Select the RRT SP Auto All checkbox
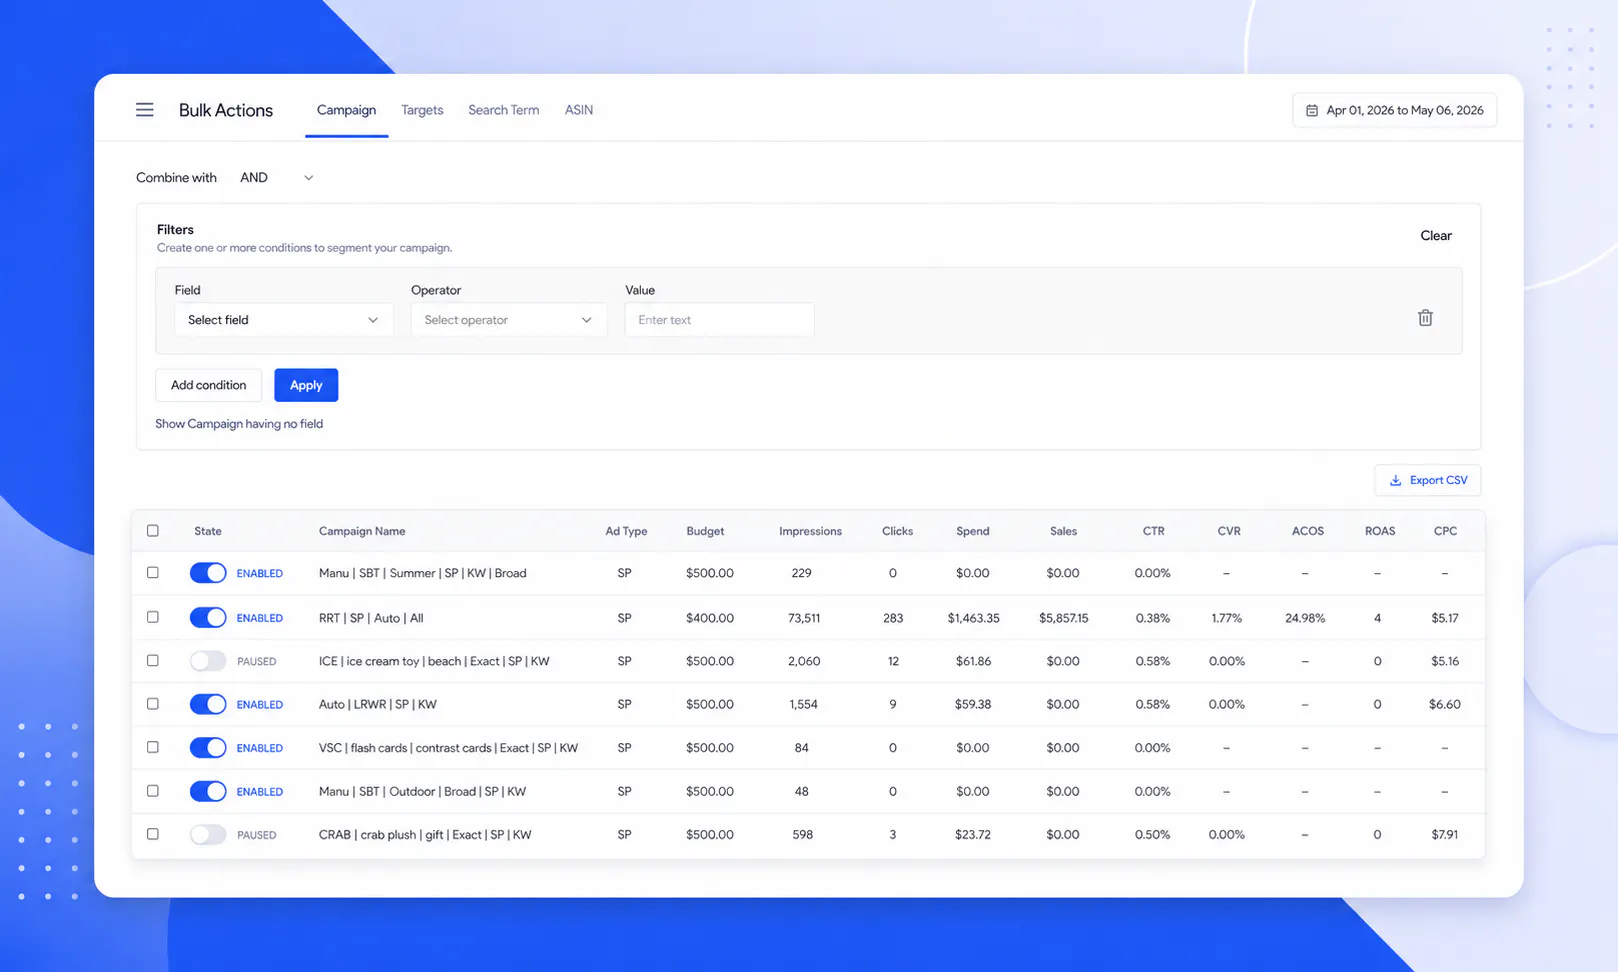 (153, 617)
